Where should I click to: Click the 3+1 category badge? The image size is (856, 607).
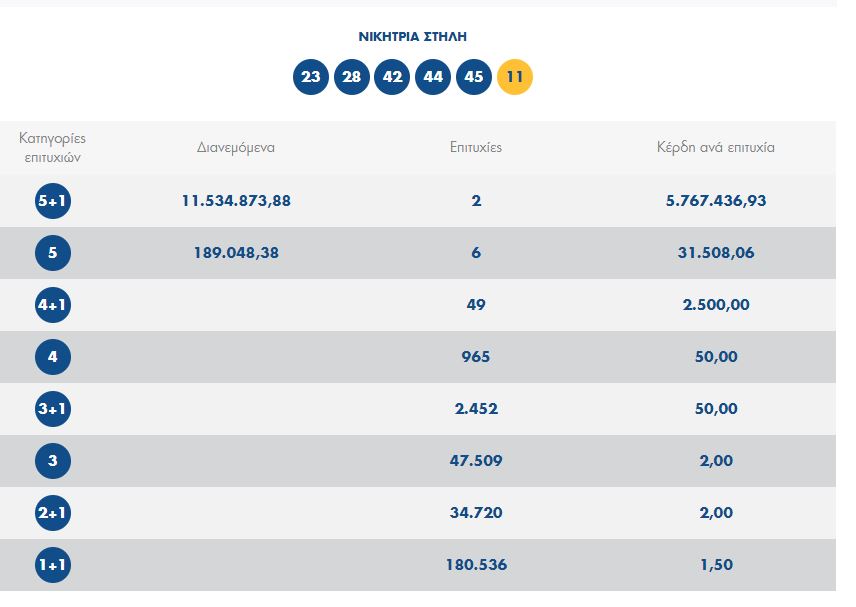pyautogui.click(x=53, y=409)
